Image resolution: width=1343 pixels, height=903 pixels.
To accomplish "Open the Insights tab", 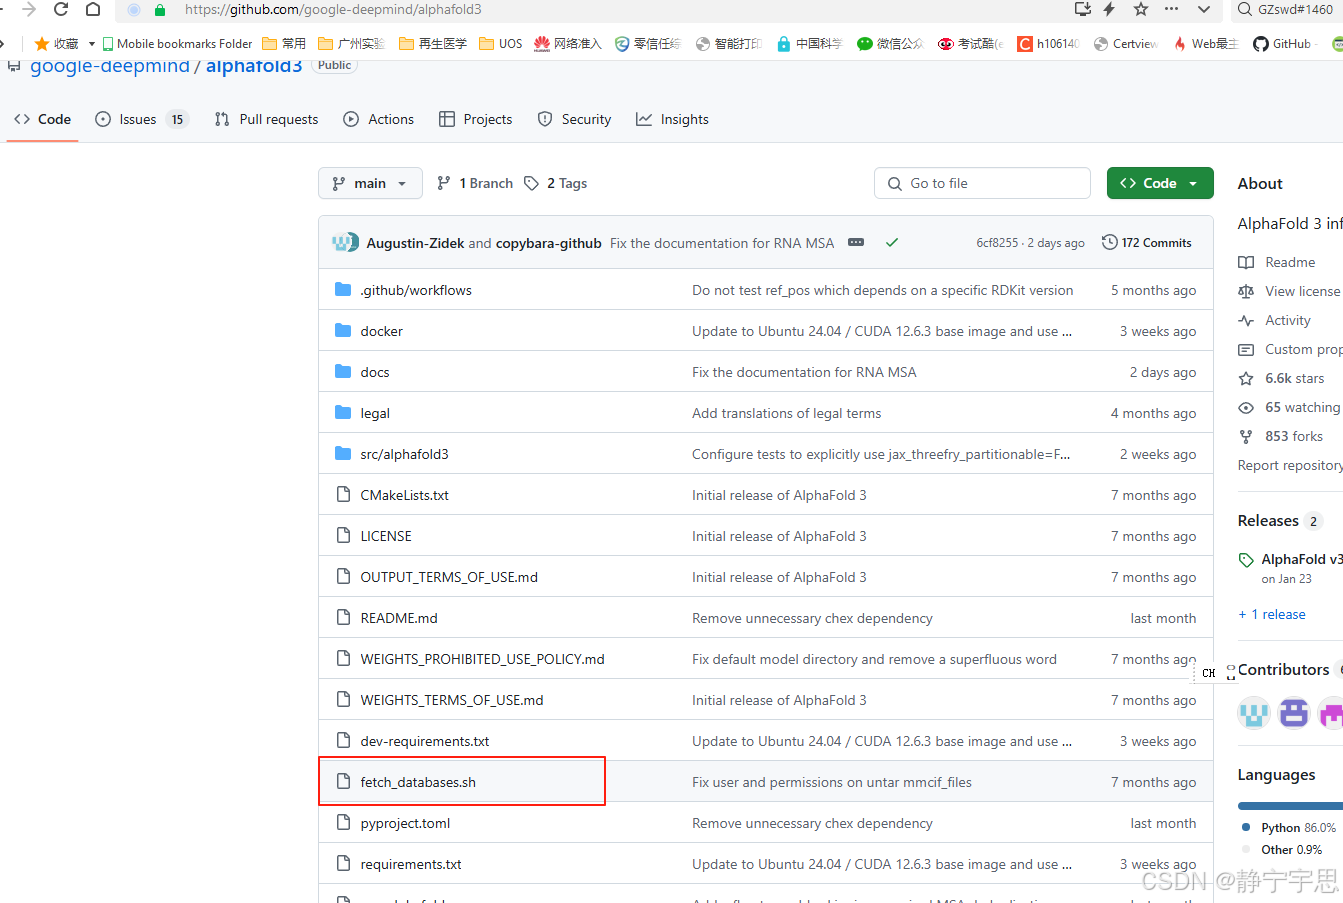I will [x=672, y=119].
